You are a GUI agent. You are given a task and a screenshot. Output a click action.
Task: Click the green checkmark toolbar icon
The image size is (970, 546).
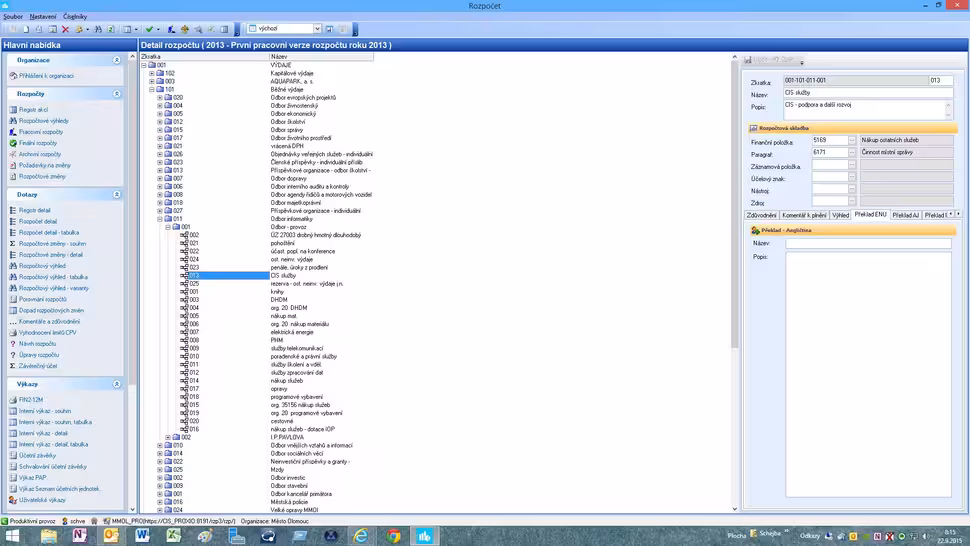pyautogui.click(x=149, y=29)
